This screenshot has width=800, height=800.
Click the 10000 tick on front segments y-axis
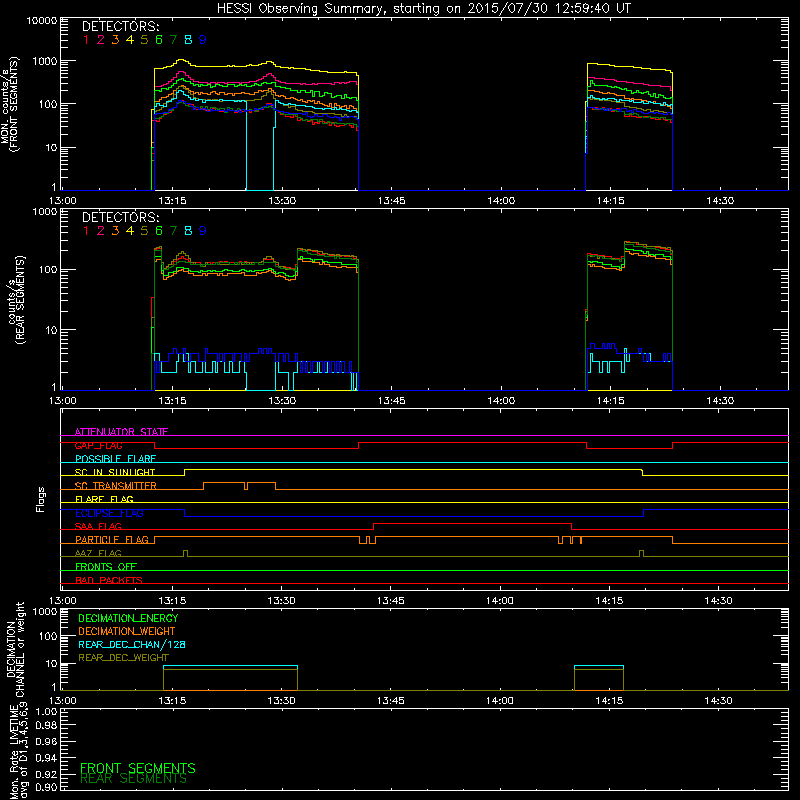pyautogui.click(x=42, y=21)
